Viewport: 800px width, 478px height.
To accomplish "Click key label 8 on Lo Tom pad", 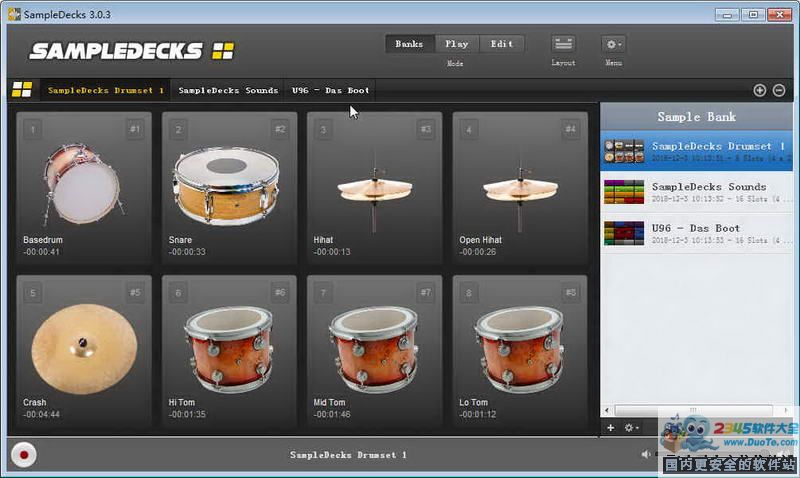I will tap(469, 293).
